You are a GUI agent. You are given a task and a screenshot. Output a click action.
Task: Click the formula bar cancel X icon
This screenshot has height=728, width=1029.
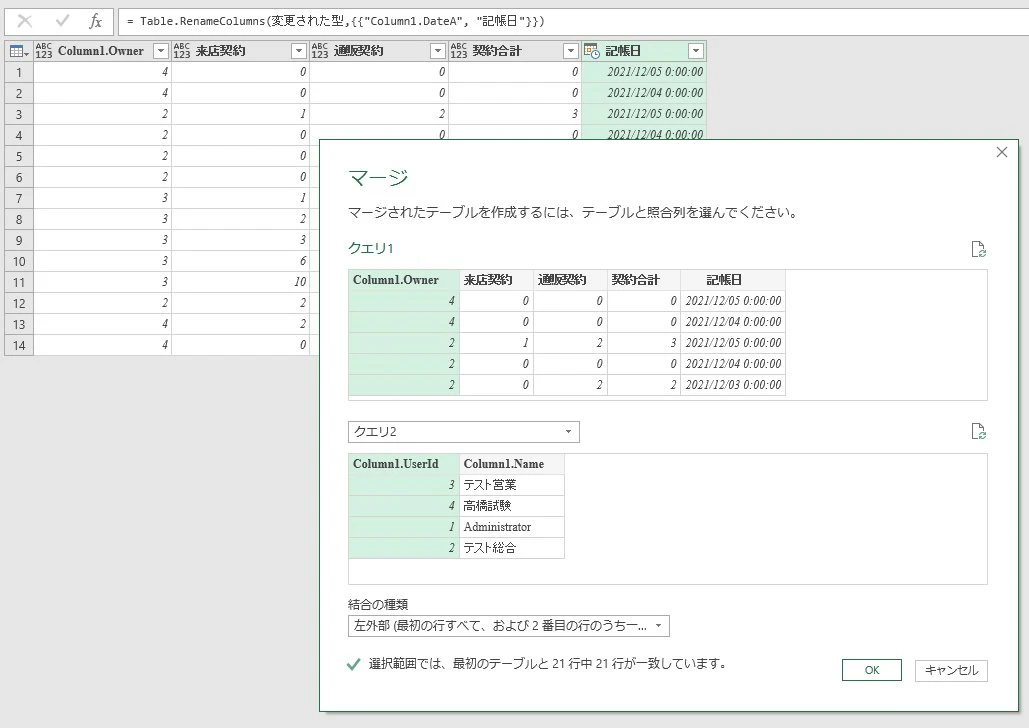tap(25, 21)
